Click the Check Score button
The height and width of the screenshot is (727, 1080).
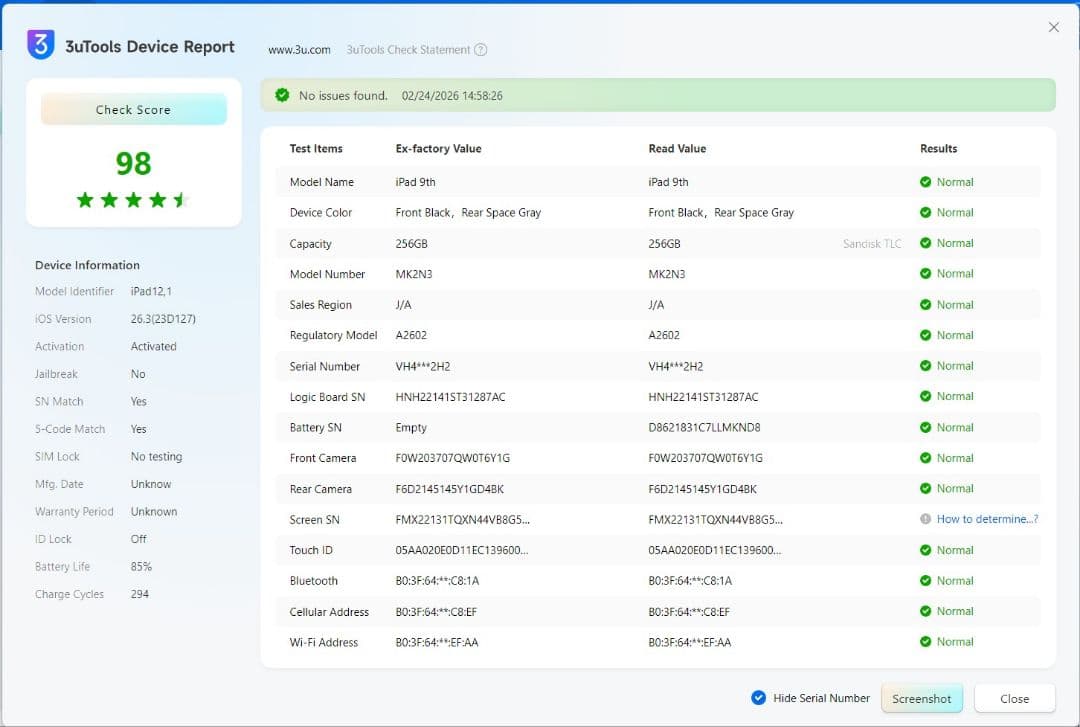pyautogui.click(x=134, y=110)
